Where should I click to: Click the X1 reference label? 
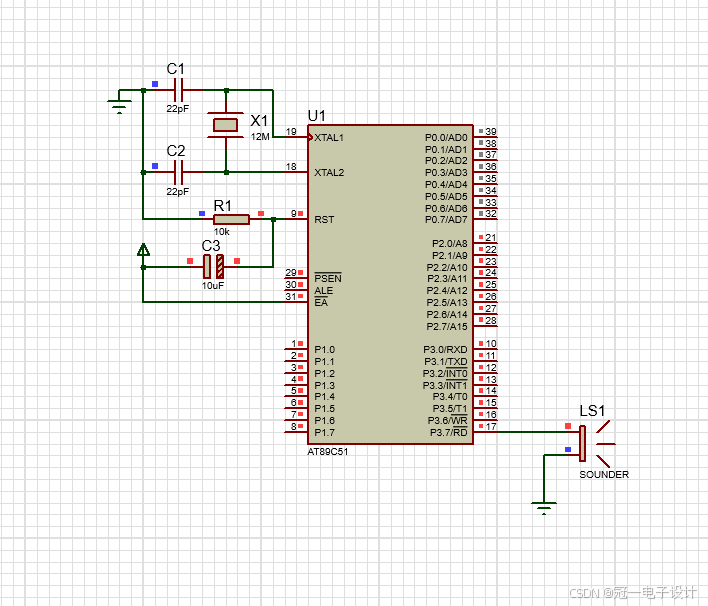pyautogui.click(x=259, y=121)
